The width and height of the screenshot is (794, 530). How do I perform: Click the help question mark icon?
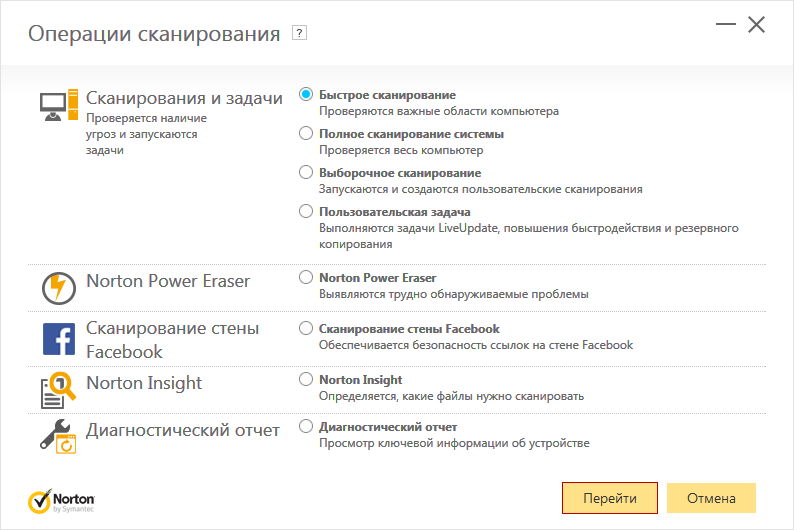tap(299, 33)
